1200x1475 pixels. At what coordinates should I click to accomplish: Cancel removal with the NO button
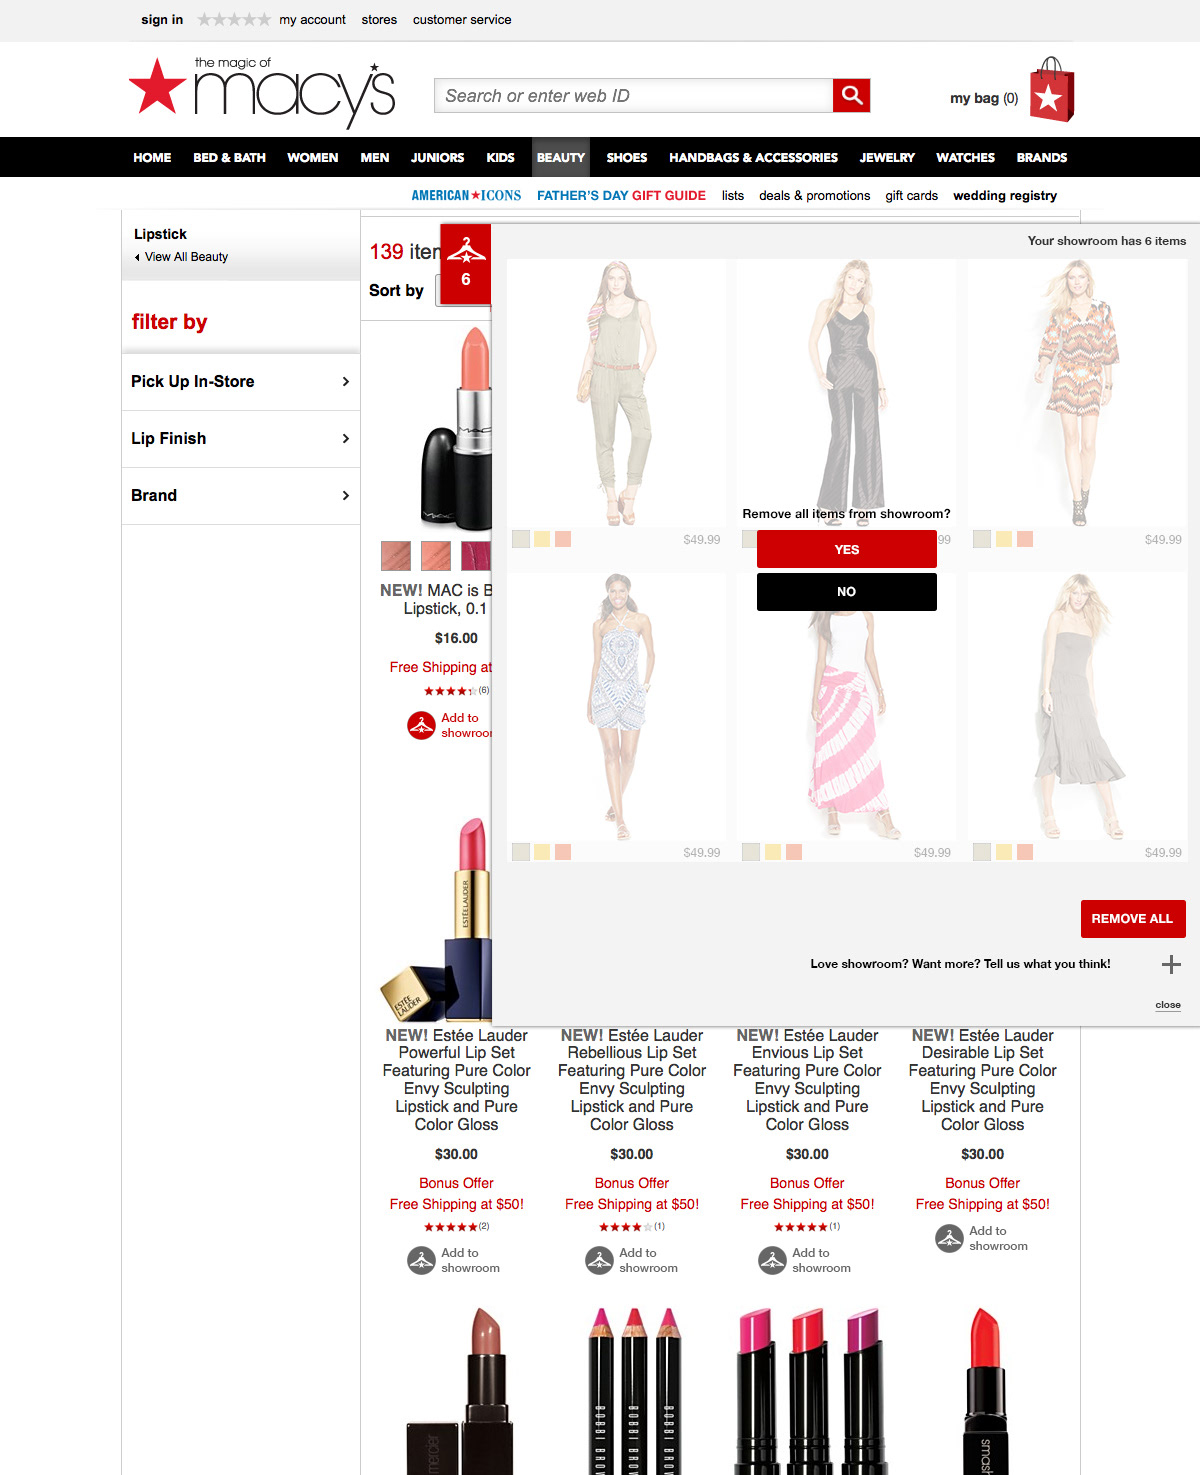(x=847, y=591)
